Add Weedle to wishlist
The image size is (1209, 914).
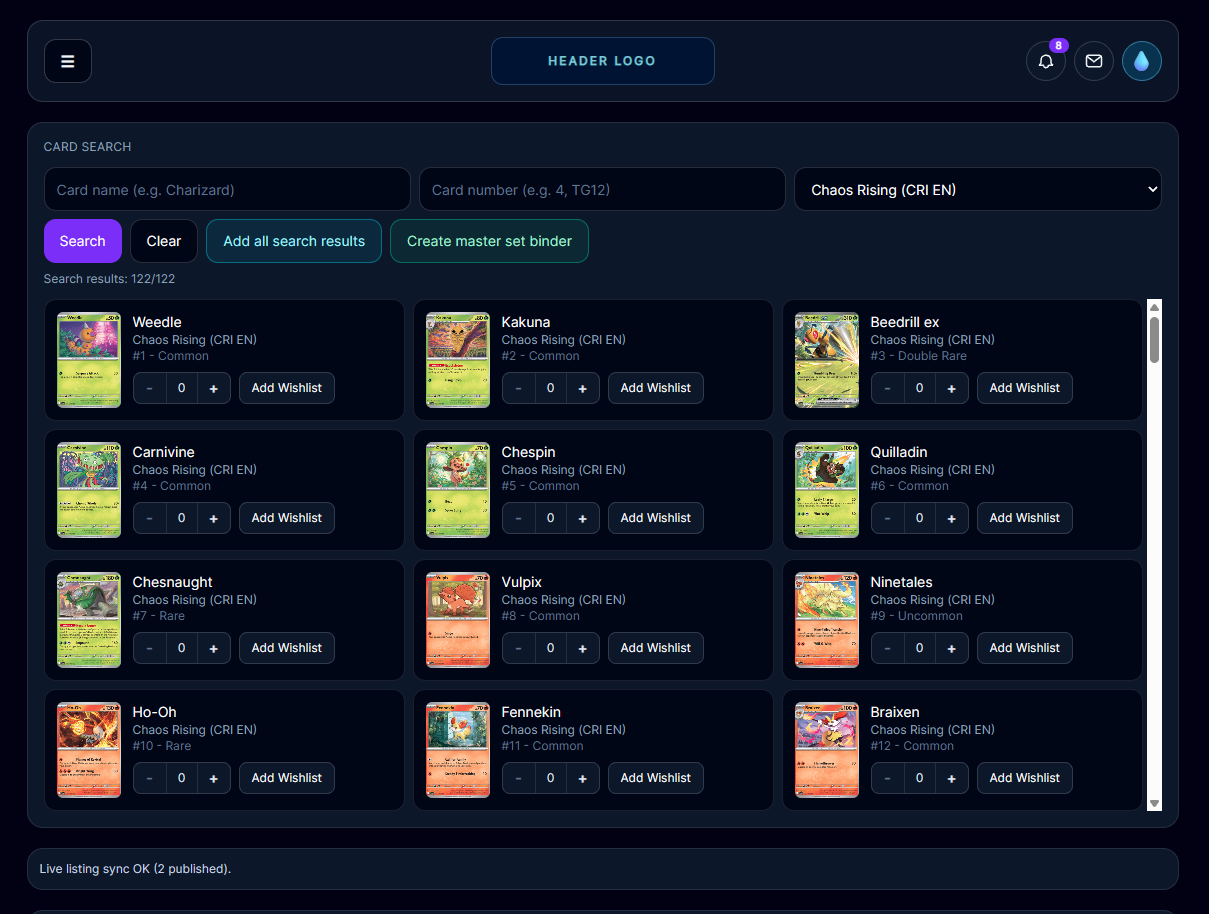pos(287,388)
